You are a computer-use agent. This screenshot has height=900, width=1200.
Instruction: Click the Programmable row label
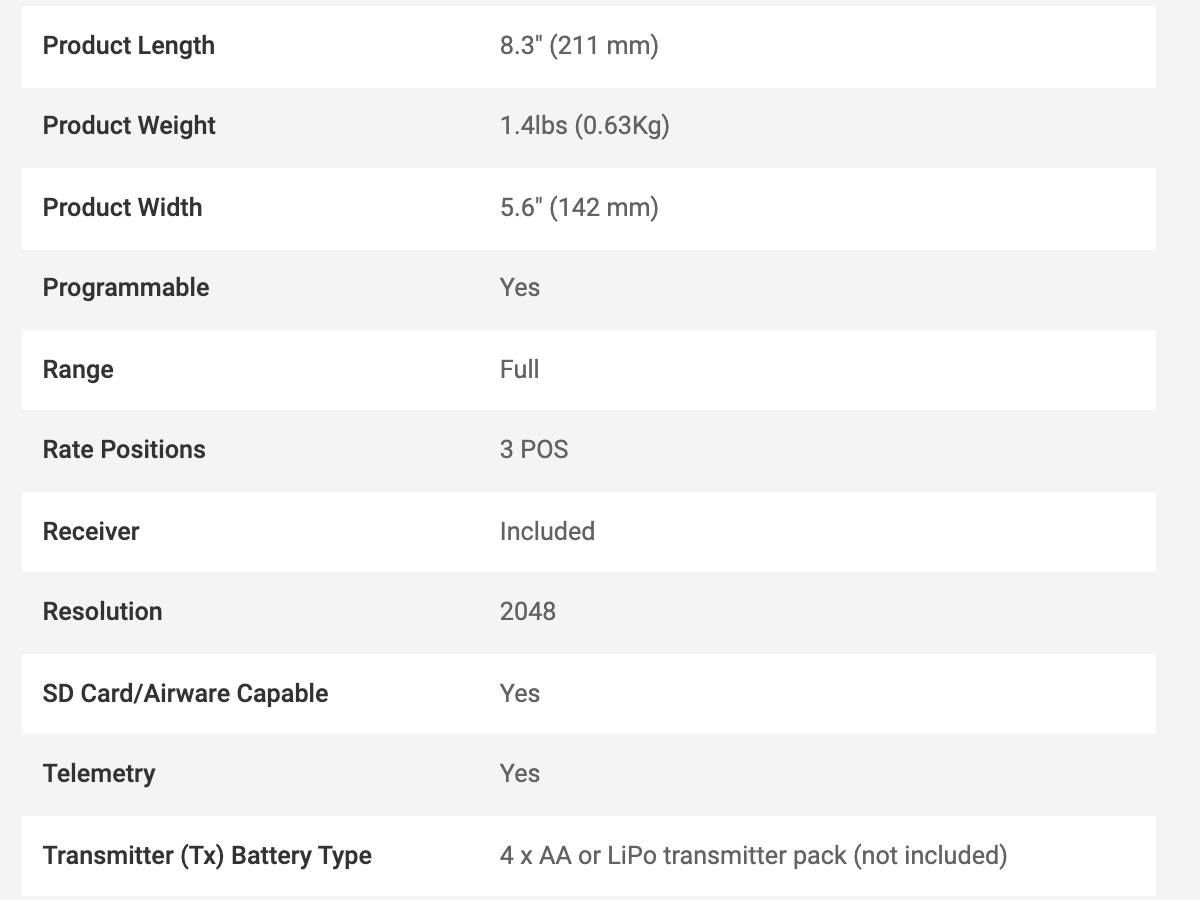click(126, 288)
